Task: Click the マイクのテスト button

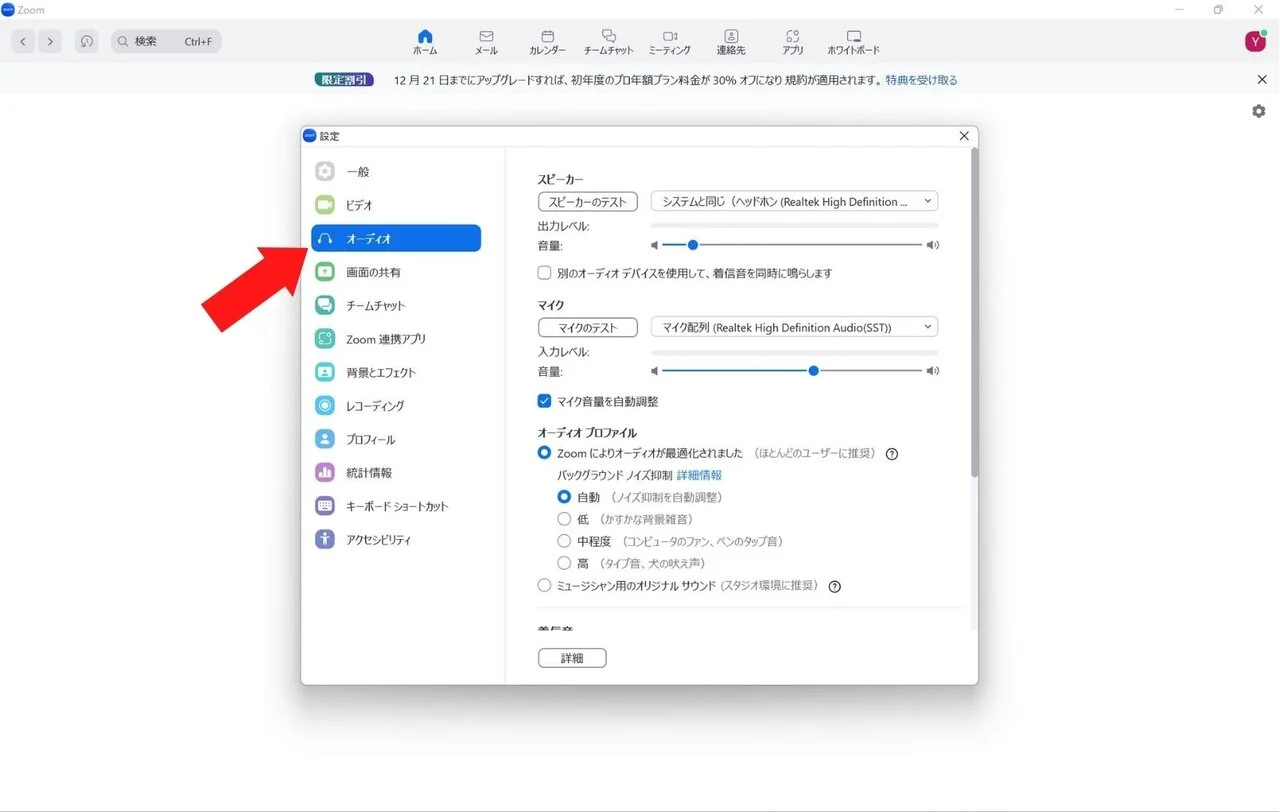Action: click(588, 327)
